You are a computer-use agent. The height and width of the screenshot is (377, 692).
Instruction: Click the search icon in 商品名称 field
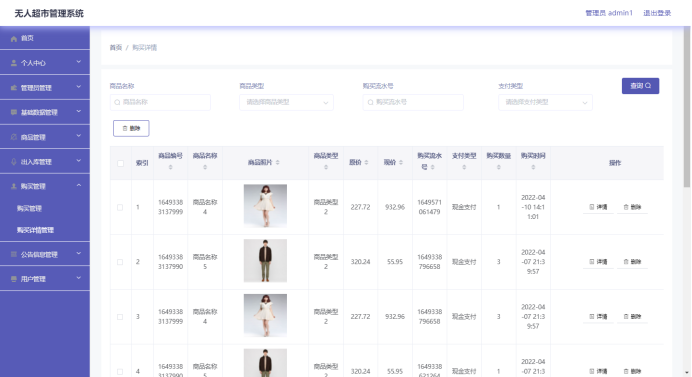tap(117, 102)
